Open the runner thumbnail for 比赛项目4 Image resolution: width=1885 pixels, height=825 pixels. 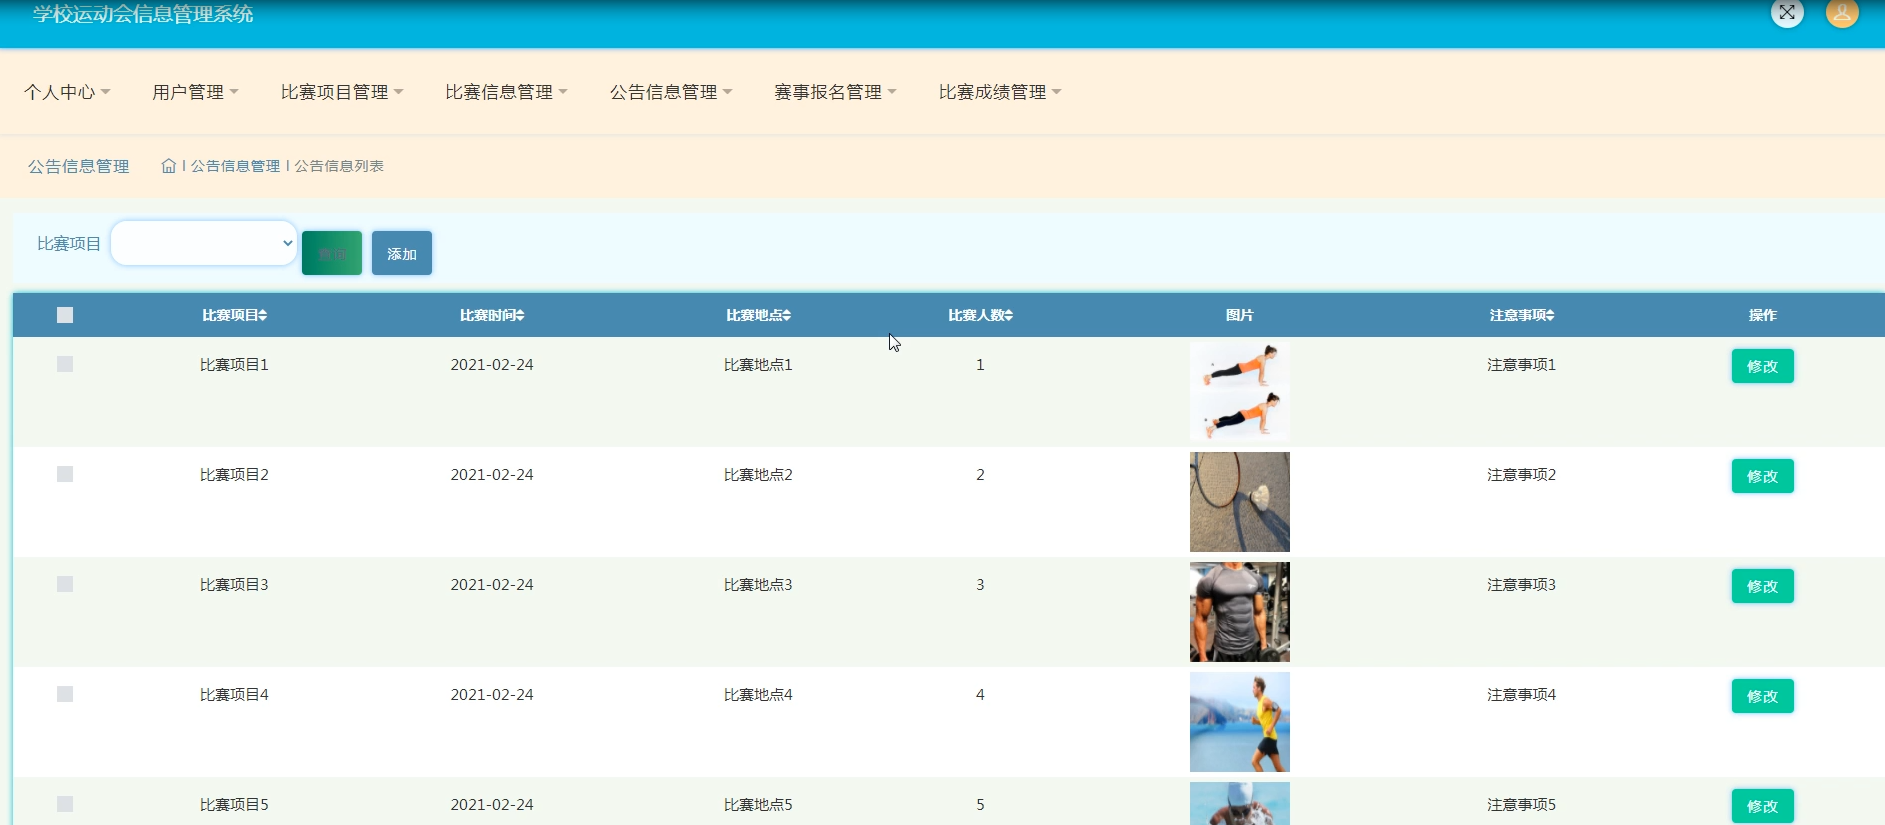pyautogui.click(x=1240, y=722)
